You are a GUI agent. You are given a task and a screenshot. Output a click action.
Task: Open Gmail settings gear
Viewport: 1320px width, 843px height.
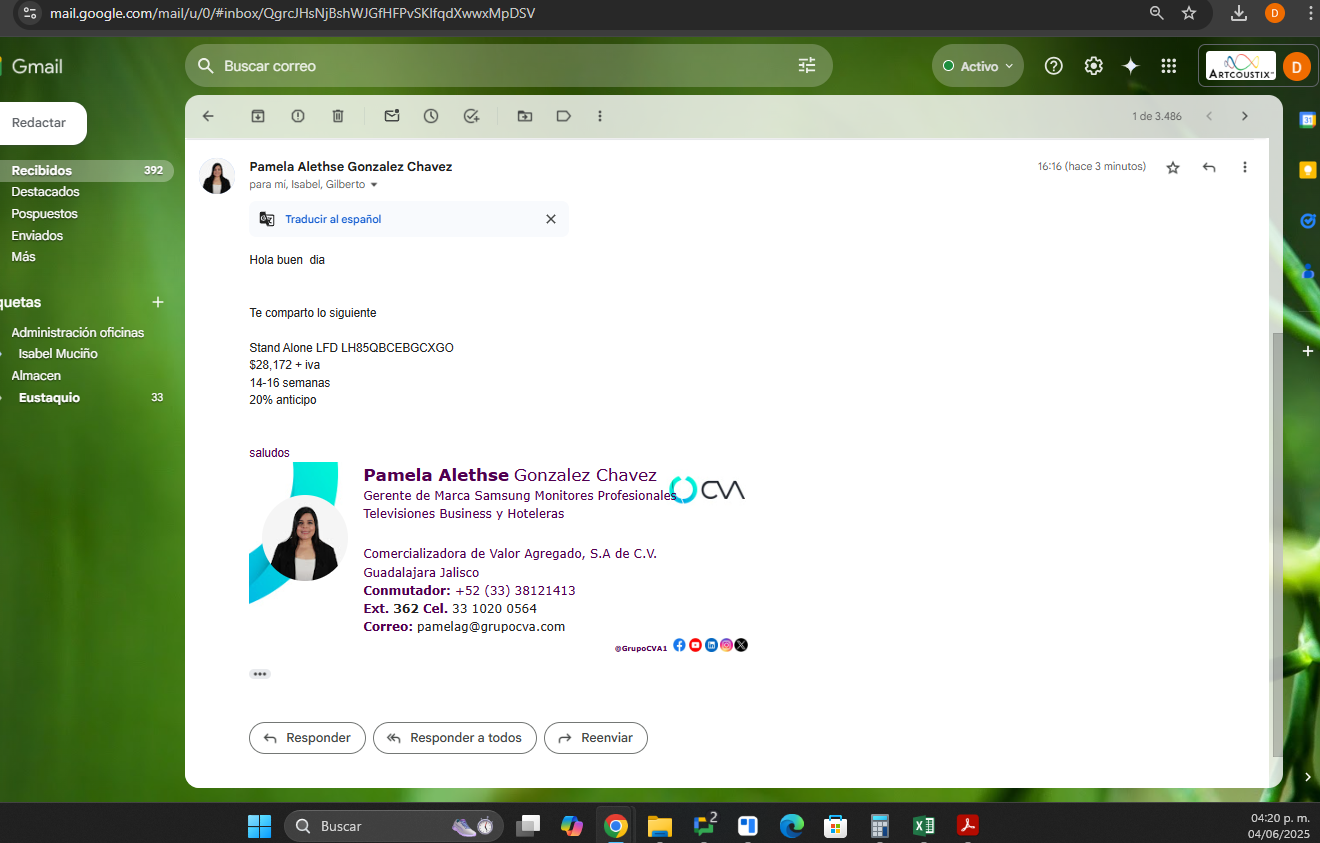(1094, 66)
